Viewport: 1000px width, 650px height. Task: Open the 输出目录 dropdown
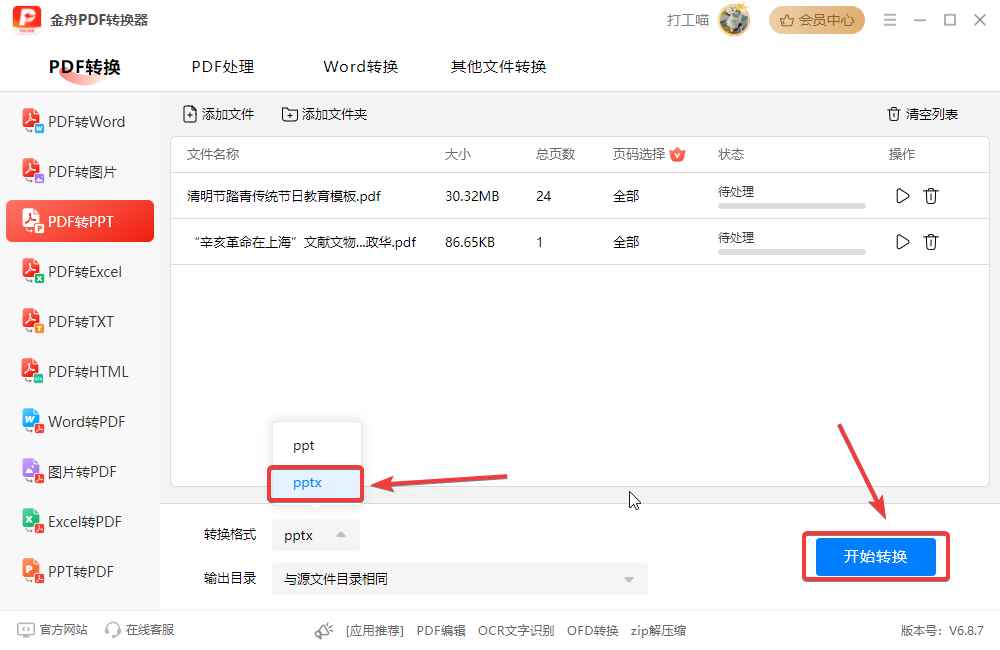click(x=459, y=579)
